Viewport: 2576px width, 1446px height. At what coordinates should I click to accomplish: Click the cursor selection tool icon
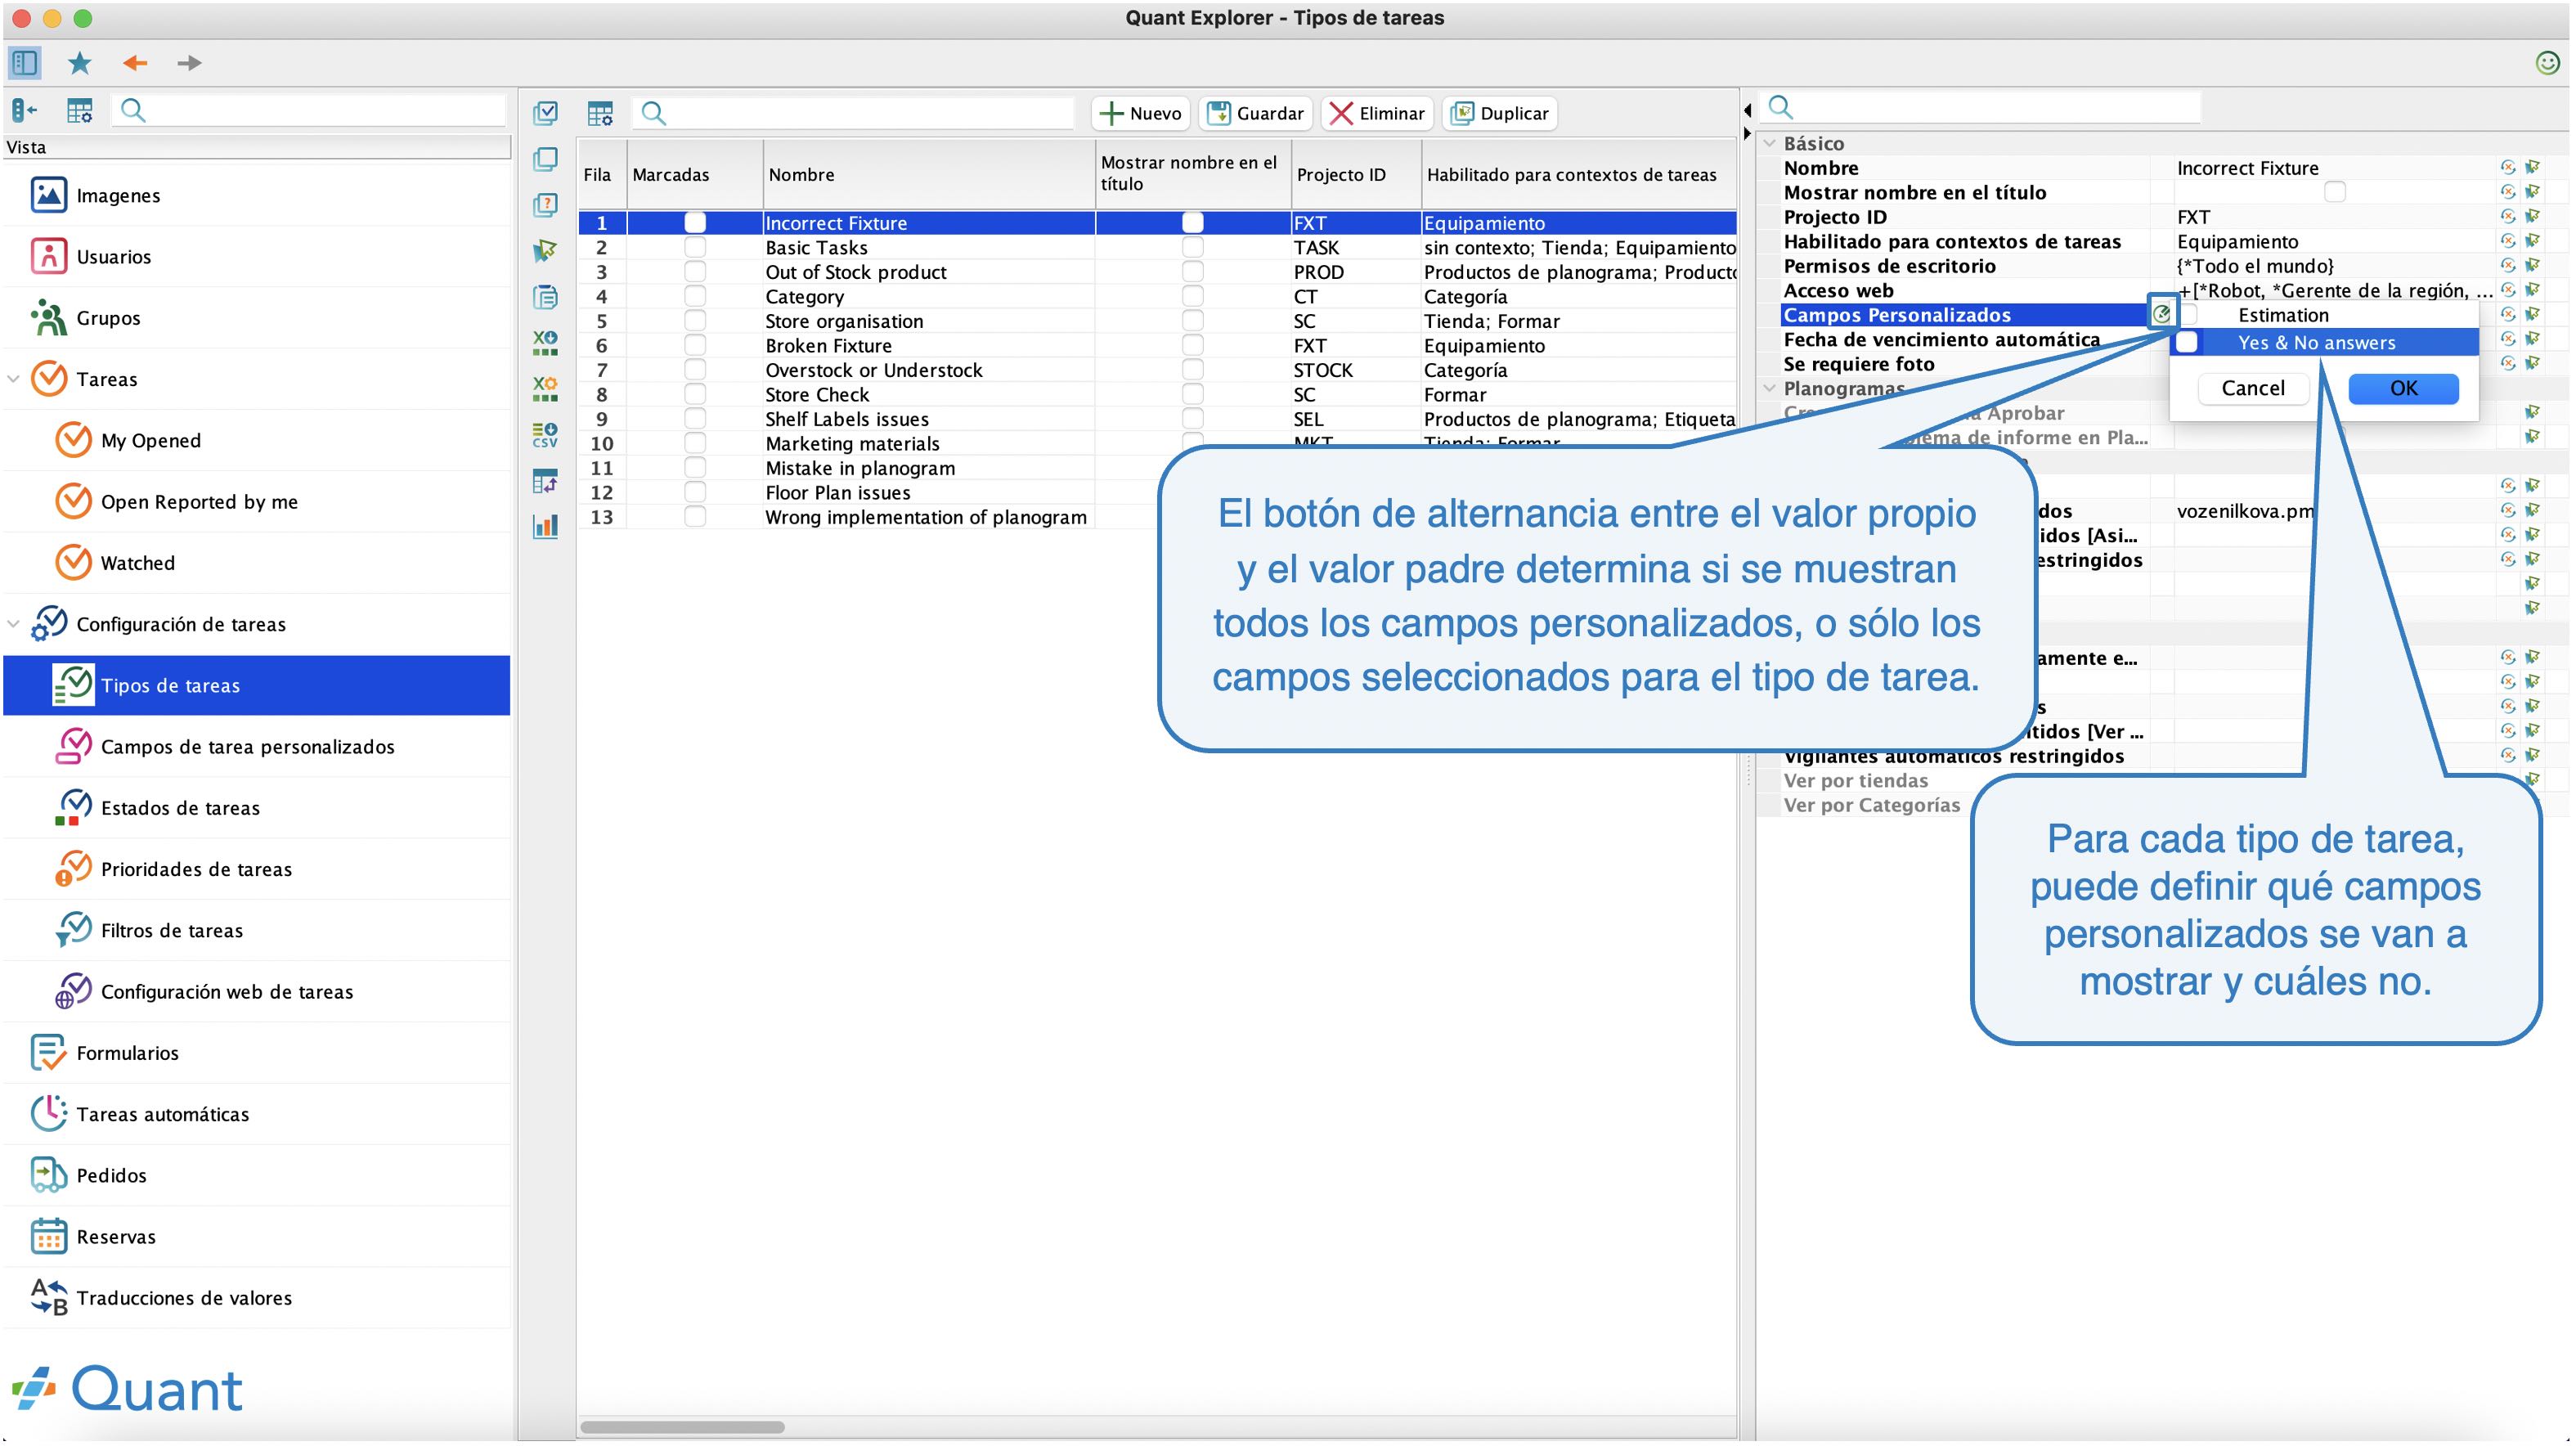[545, 251]
